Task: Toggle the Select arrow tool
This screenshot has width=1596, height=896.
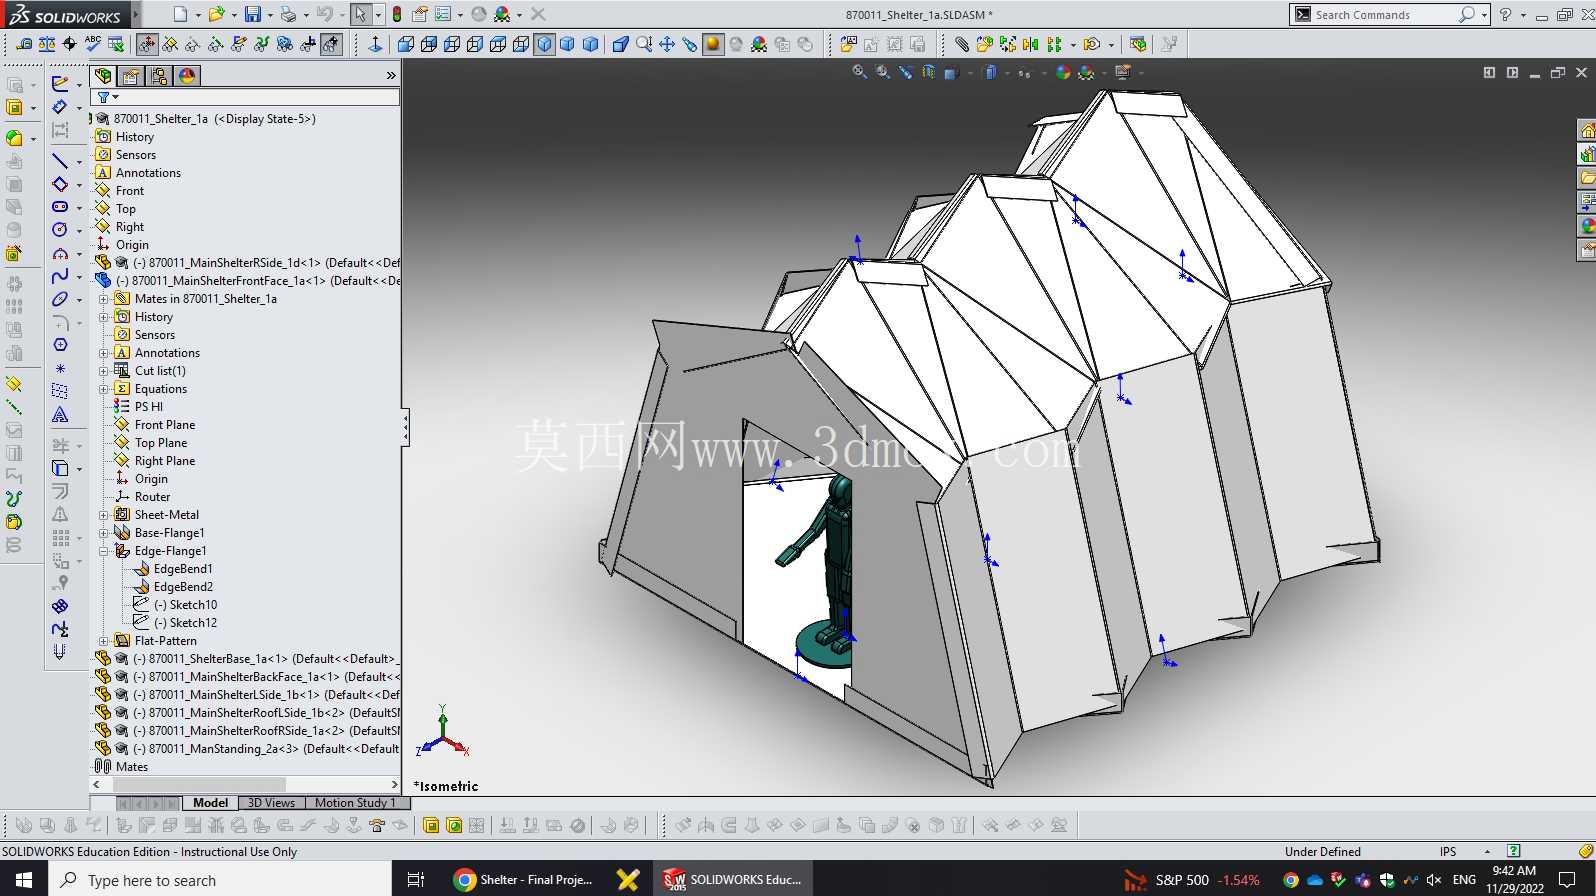Action: (360, 14)
